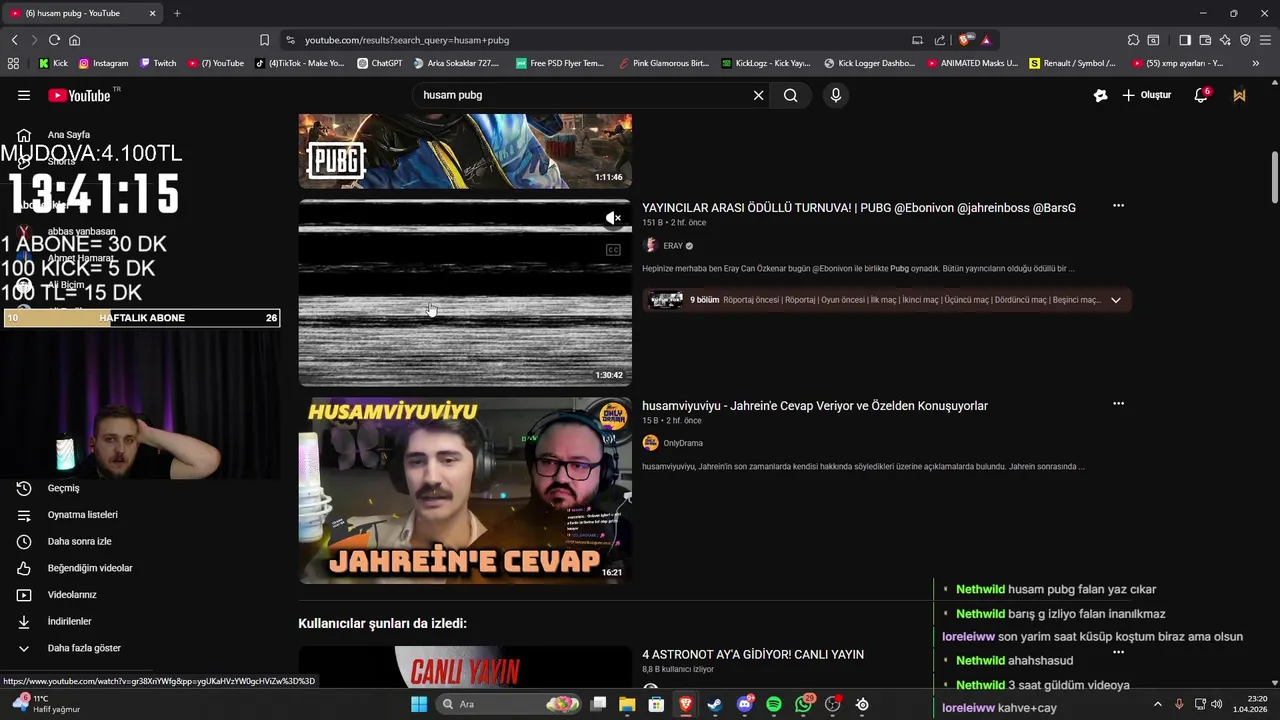1280x720 pixels.
Task: Bookmark this page icon in the address bar
Action: [x=264, y=40]
